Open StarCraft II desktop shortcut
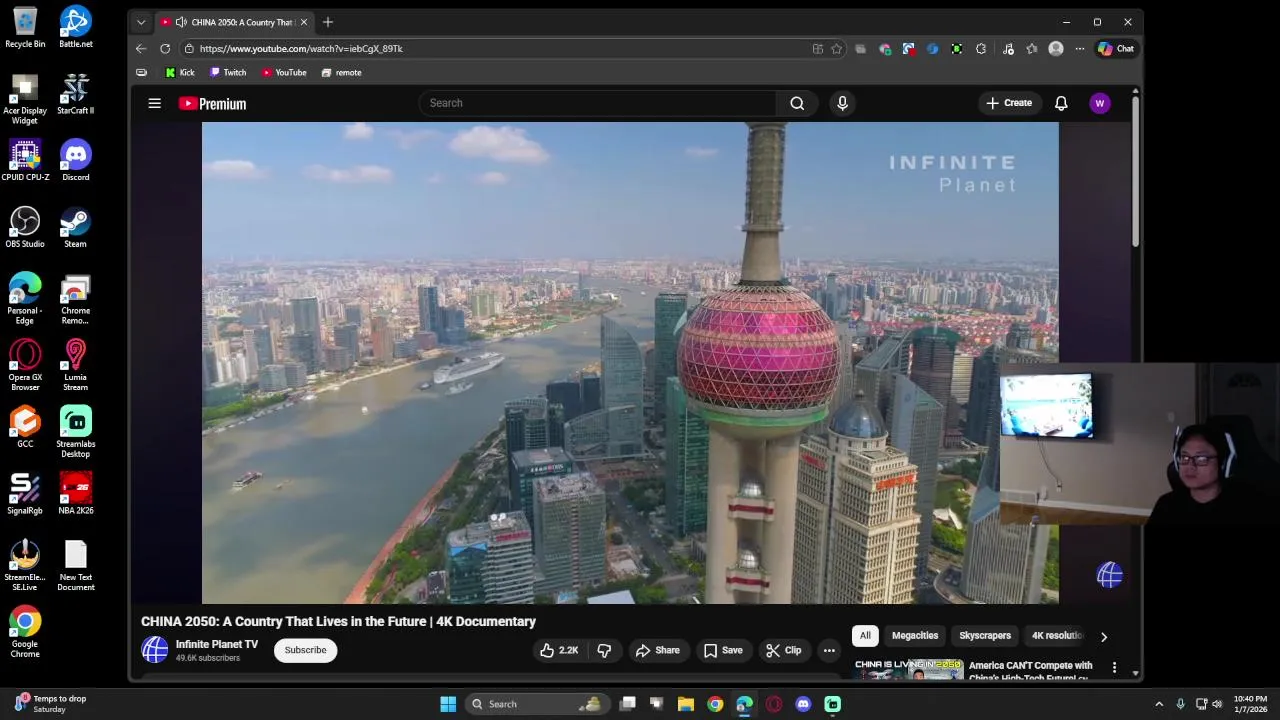The height and width of the screenshot is (720, 1280). pos(75,94)
